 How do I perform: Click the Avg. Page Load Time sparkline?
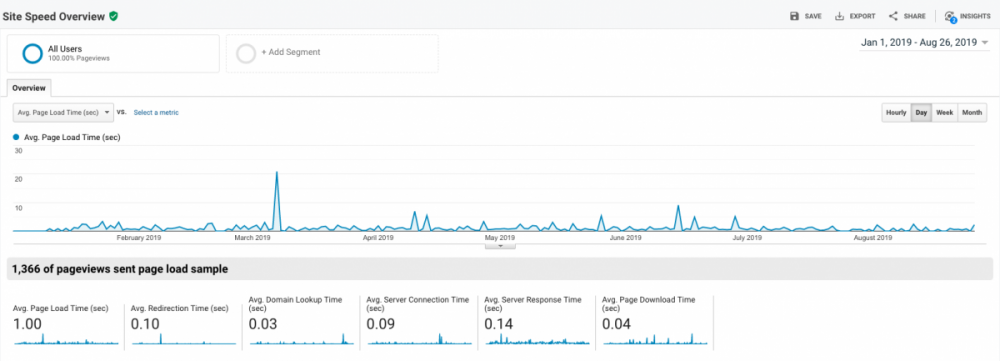click(66, 340)
